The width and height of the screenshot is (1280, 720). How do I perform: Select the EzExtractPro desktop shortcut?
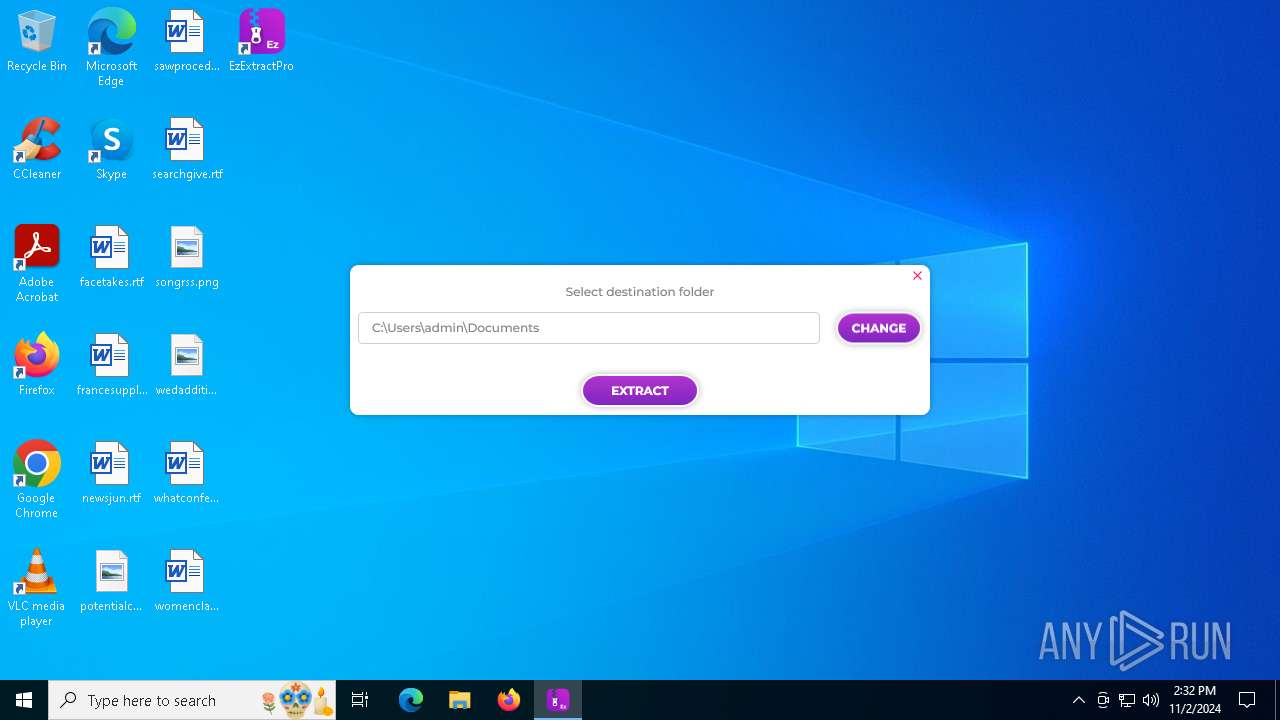(x=261, y=41)
